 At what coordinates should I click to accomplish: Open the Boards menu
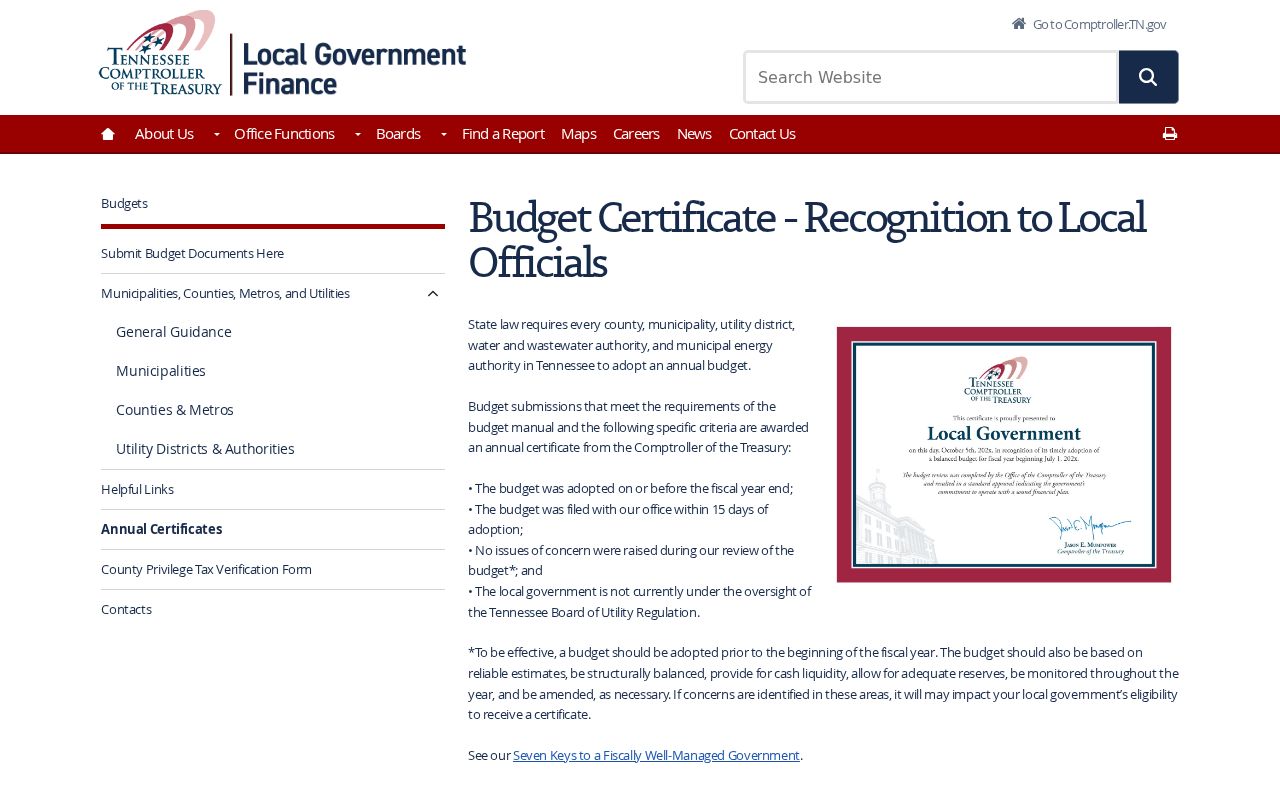point(398,134)
